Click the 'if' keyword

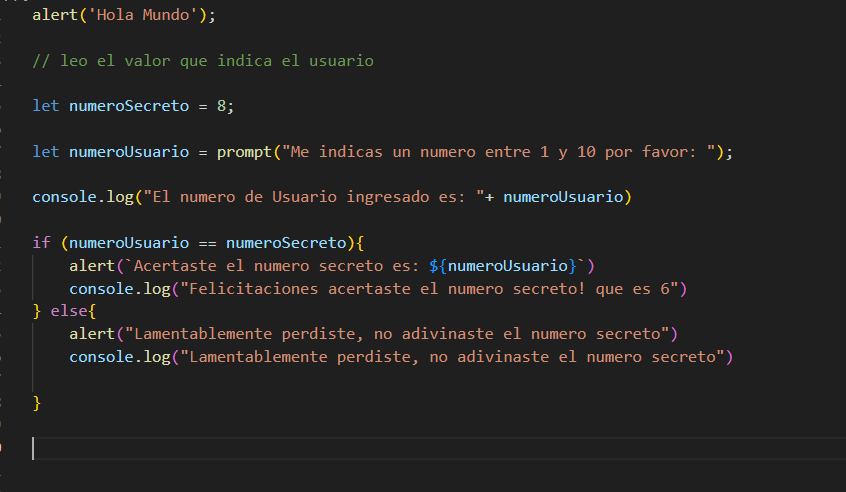42,242
